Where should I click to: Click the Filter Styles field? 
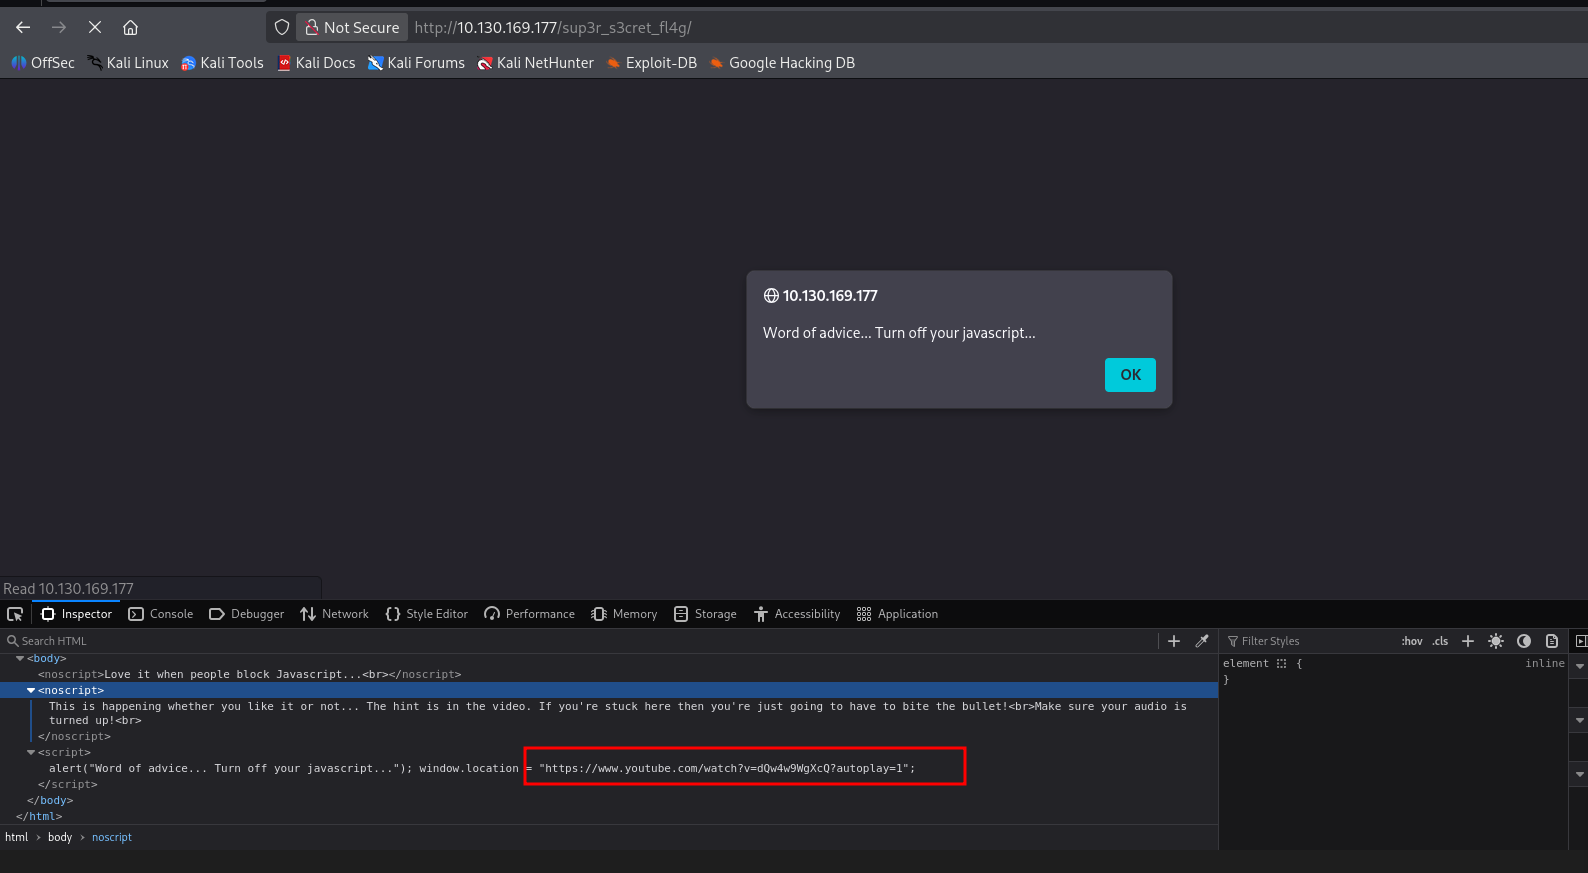pos(1310,641)
